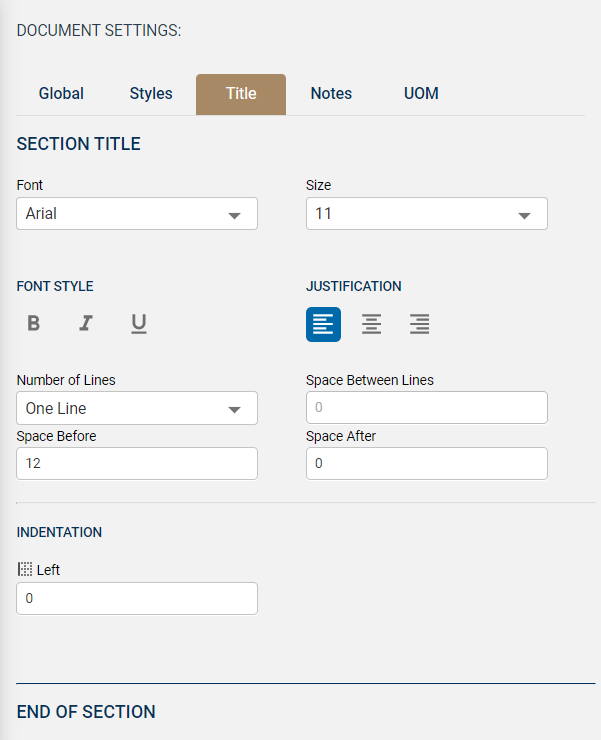Focus the Space After input field

(x=426, y=463)
